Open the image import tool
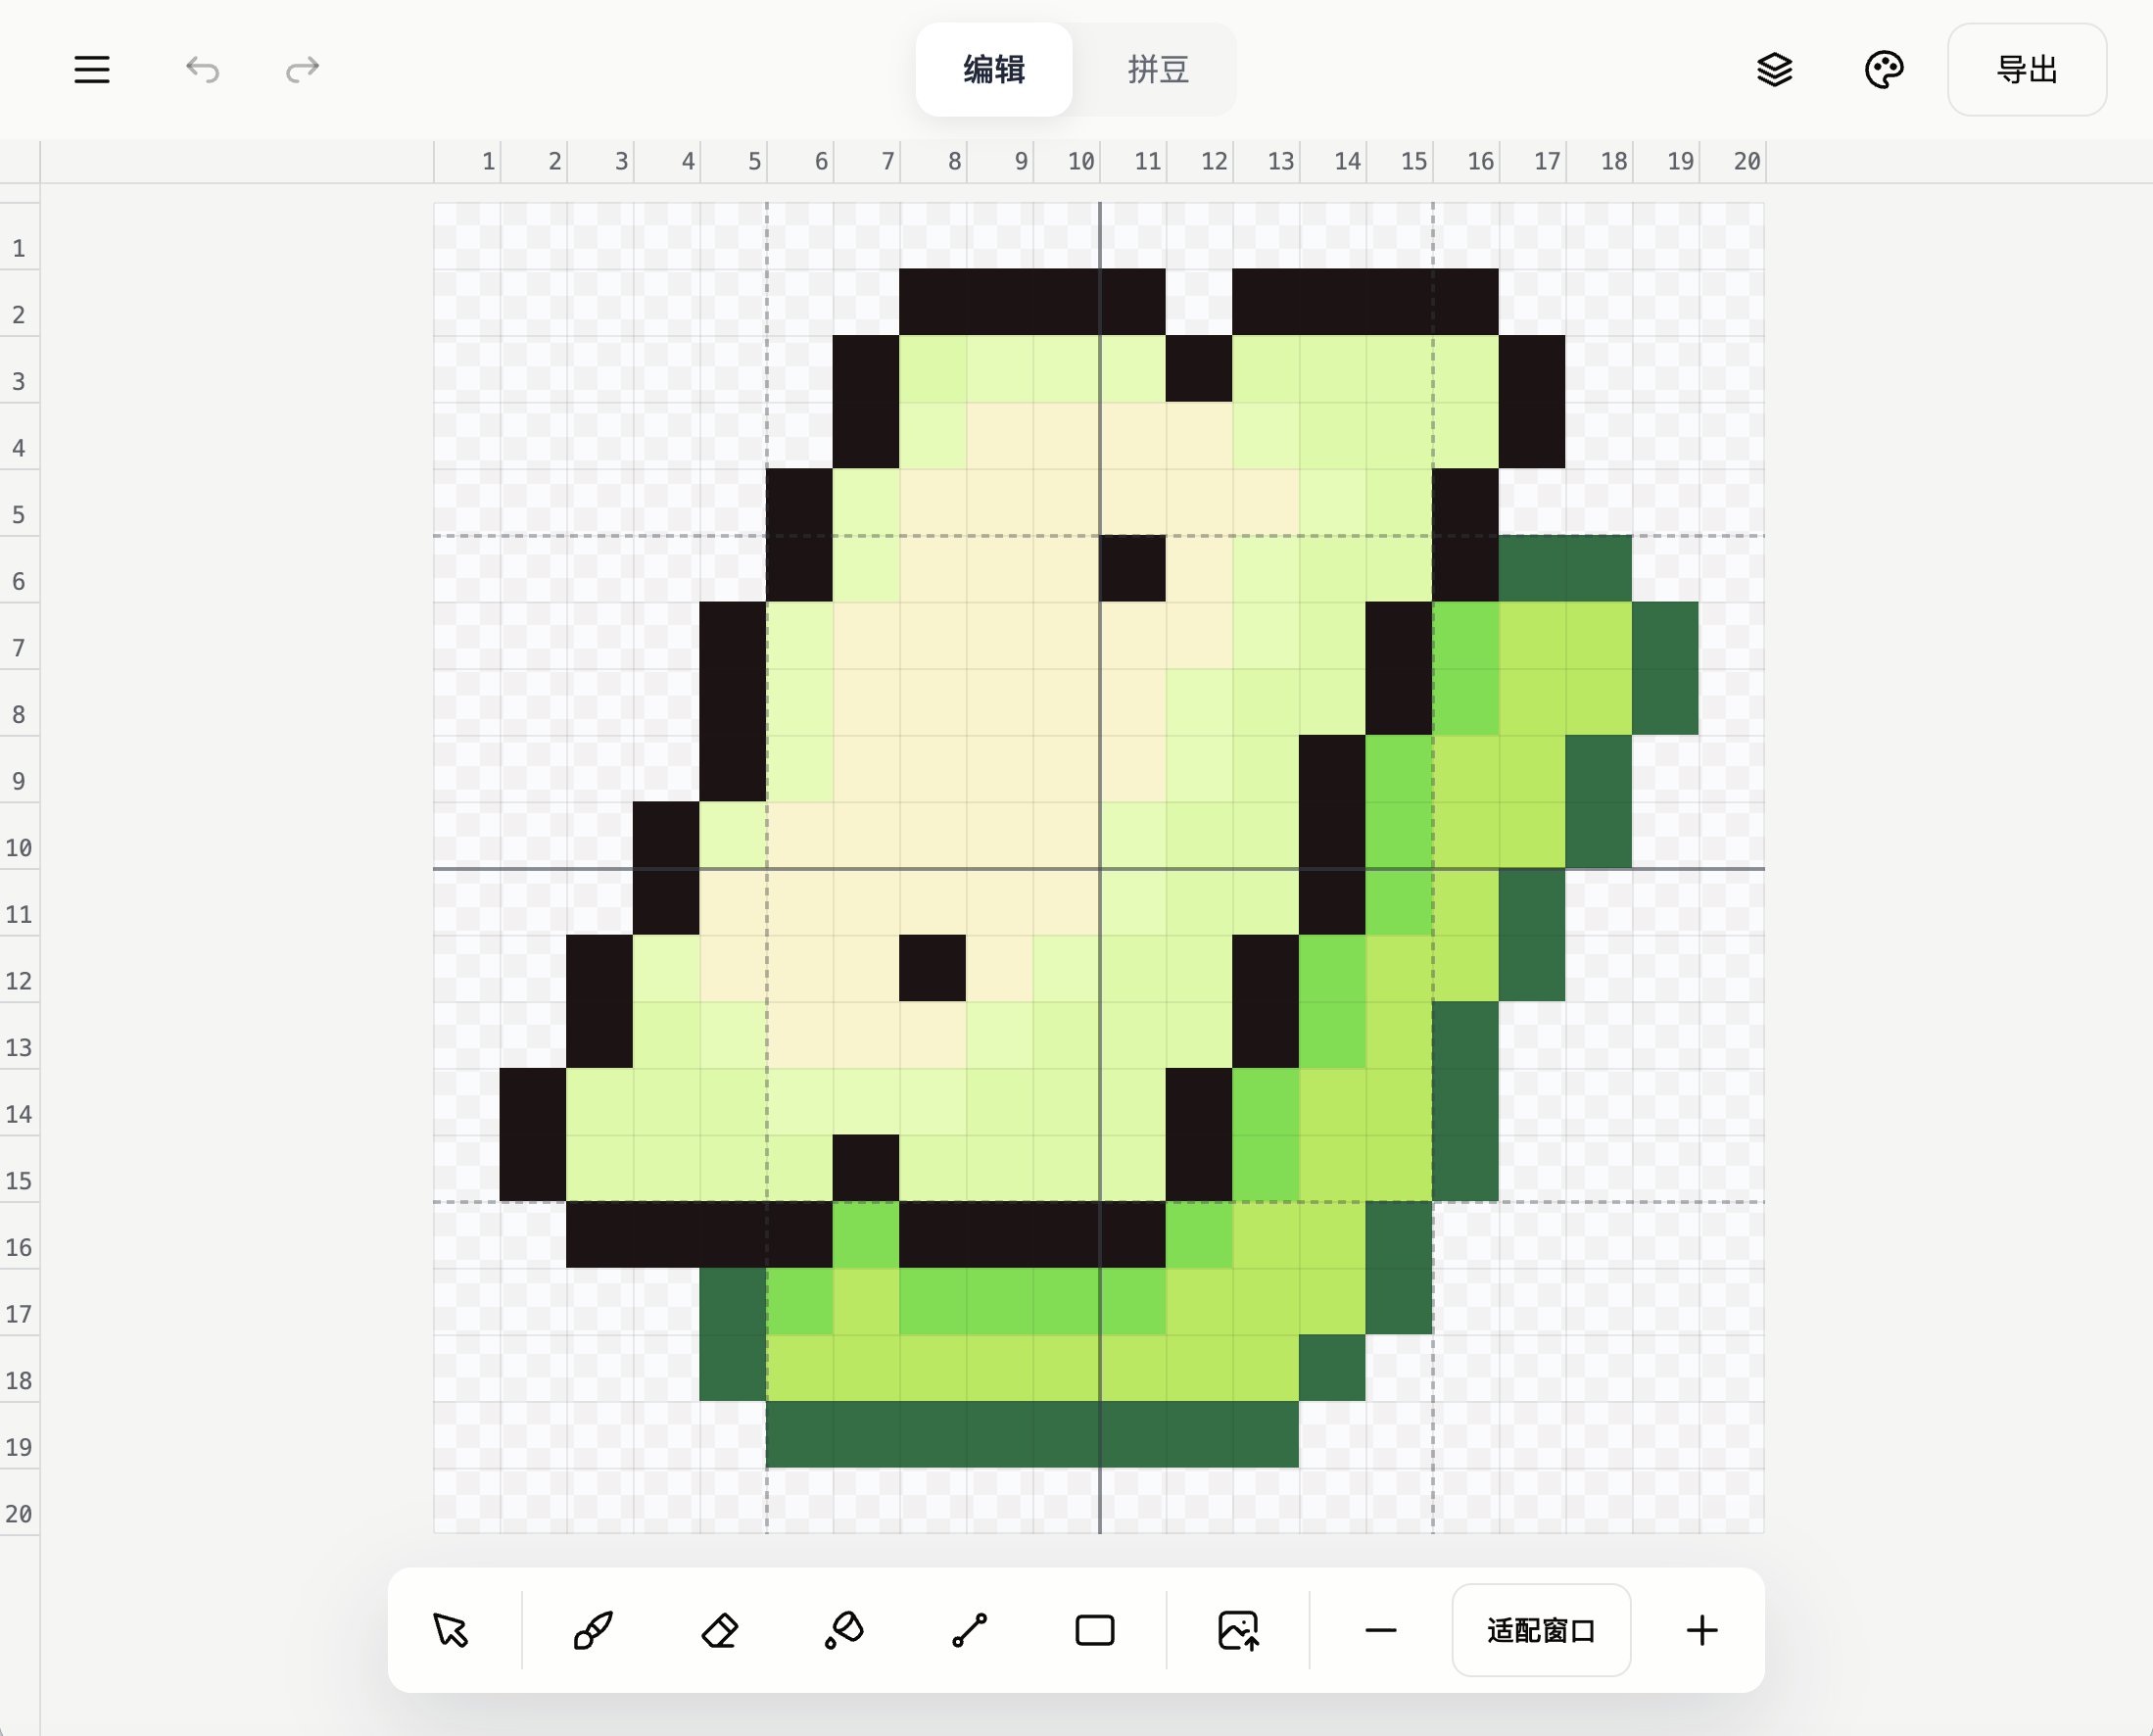This screenshot has width=2153, height=1736. coord(1238,1630)
